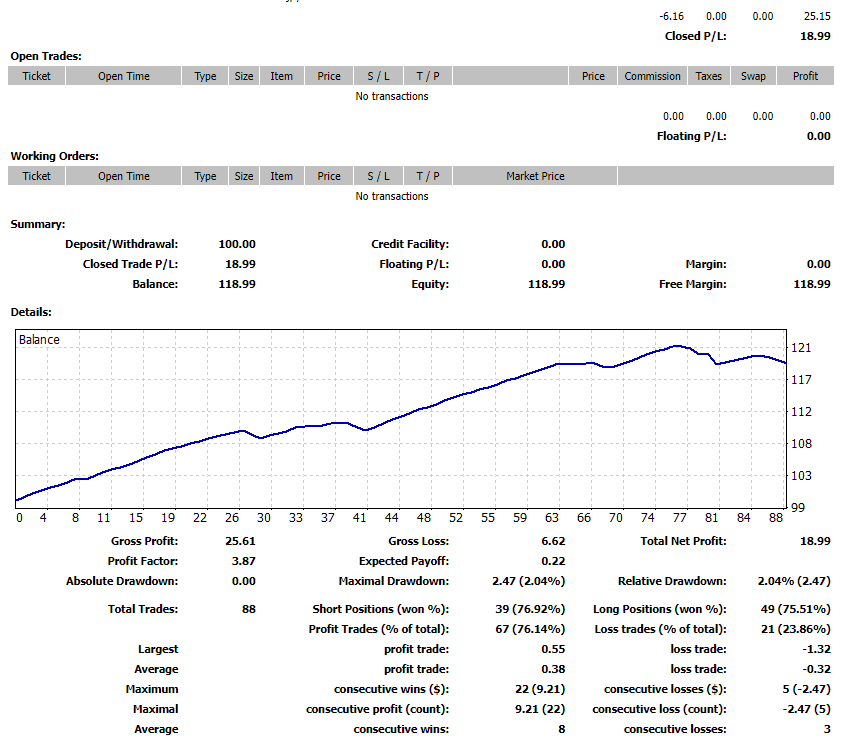Image resolution: width=844 pixels, height=739 pixels.
Task: Select the Price column header
Action: click(x=328, y=75)
